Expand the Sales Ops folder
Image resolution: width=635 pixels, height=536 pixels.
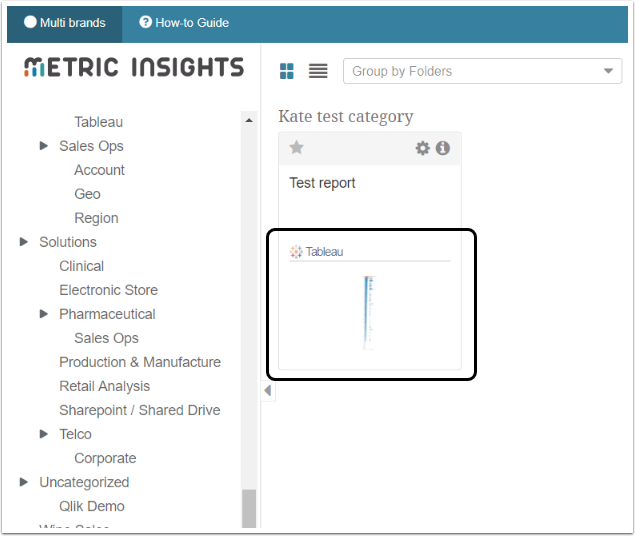(x=44, y=146)
